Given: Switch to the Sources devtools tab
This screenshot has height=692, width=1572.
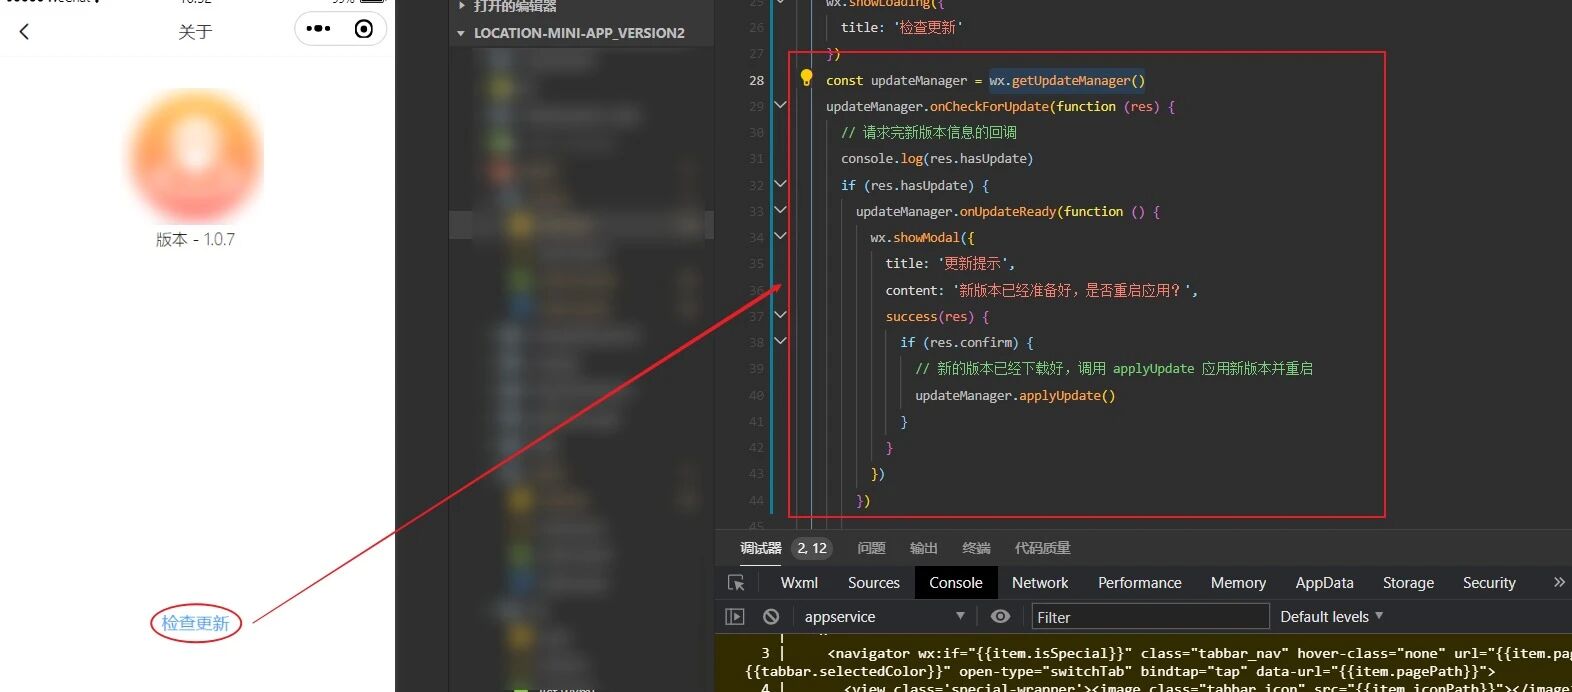Looking at the screenshot, I should 874,583.
